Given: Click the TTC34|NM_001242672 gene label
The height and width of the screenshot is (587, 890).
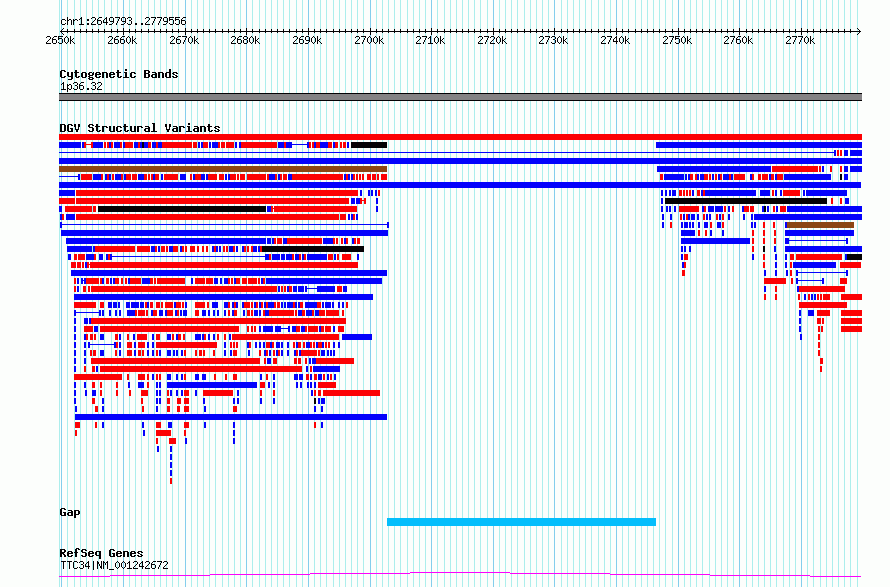Looking at the screenshot, I should coord(114,565).
